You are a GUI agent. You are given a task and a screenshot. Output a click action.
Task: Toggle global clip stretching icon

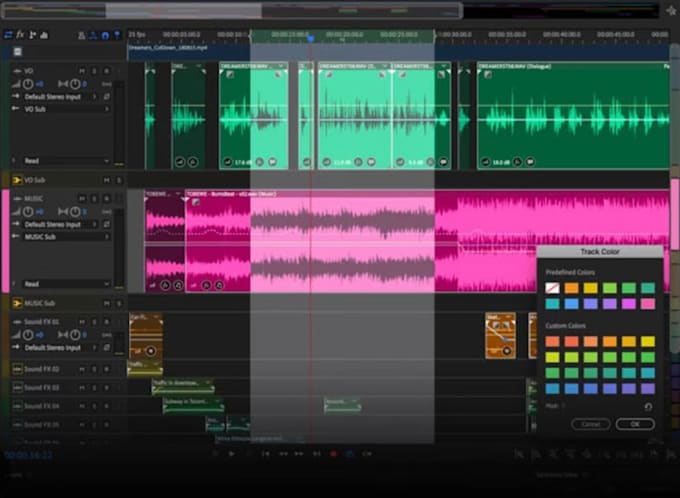point(93,36)
